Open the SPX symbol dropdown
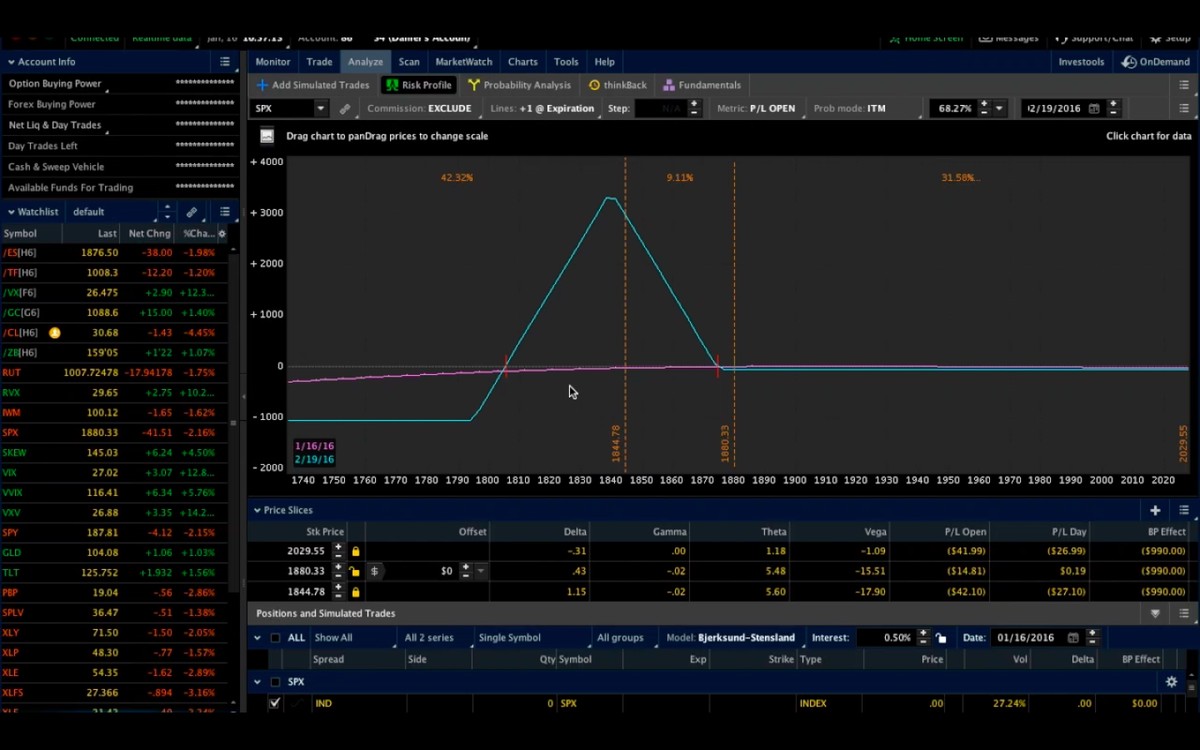 pos(321,108)
